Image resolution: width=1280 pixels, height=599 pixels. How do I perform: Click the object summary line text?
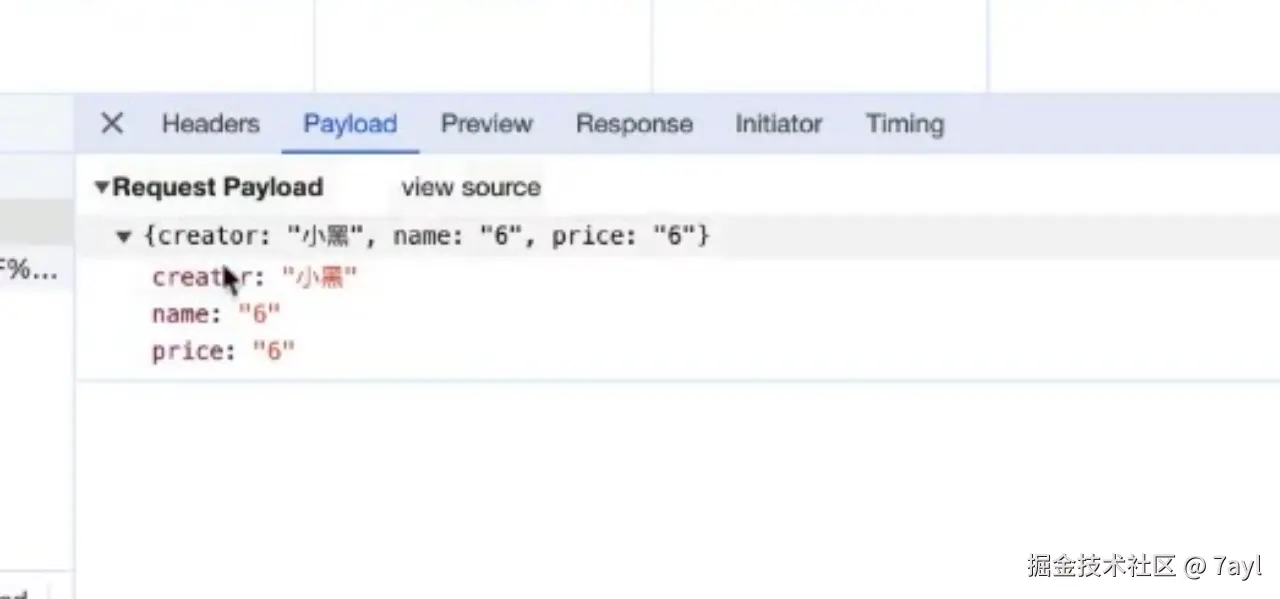click(427, 237)
